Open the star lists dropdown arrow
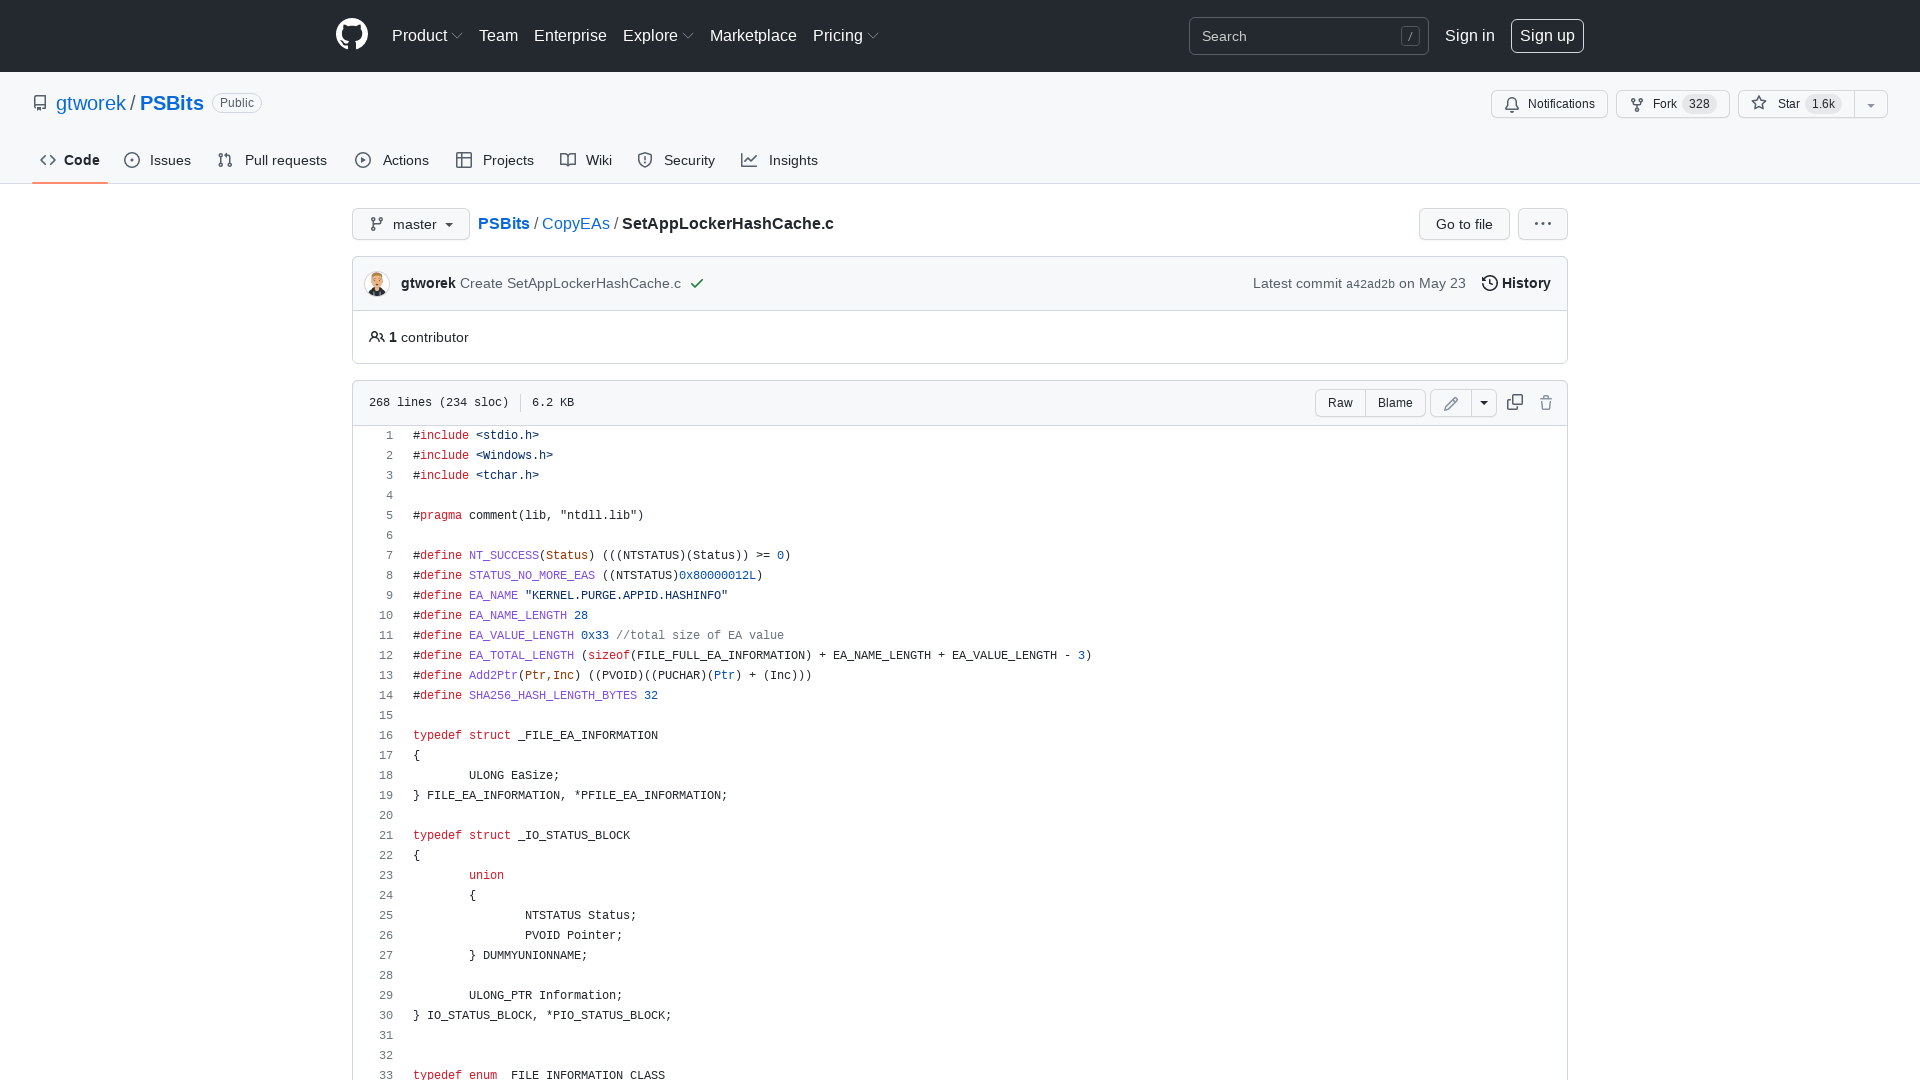1920x1080 pixels. click(x=1871, y=104)
